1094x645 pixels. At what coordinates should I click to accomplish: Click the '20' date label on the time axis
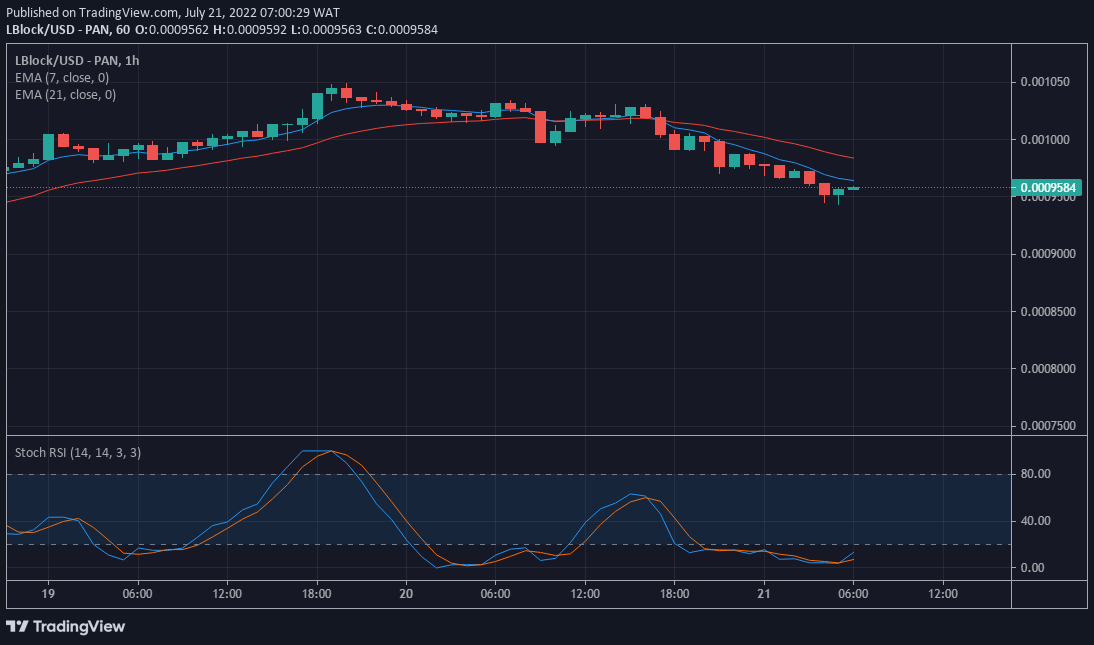click(406, 593)
